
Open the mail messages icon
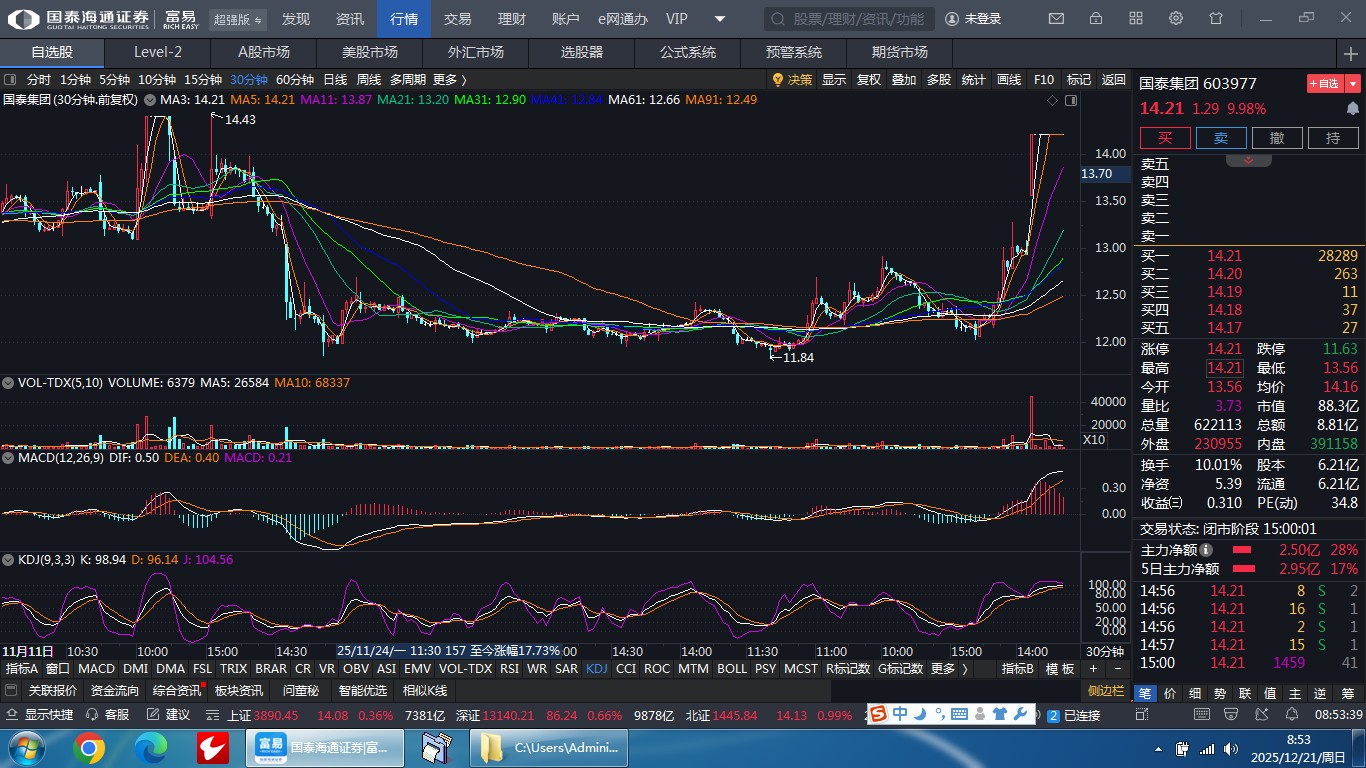pyautogui.click(x=1056, y=19)
